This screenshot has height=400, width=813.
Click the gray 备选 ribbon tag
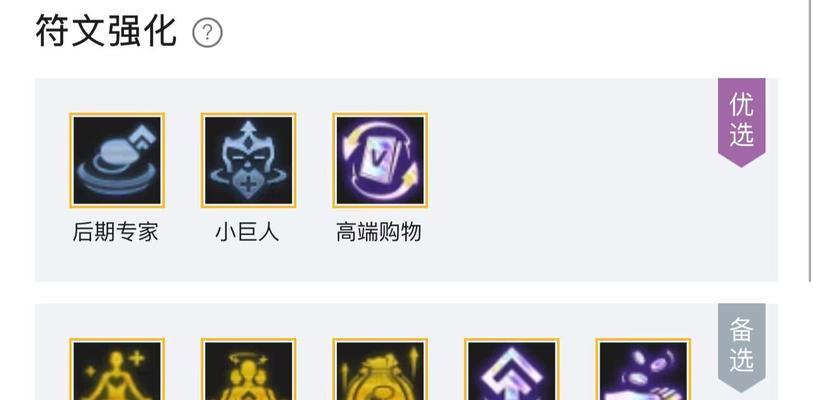click(741, 347)
